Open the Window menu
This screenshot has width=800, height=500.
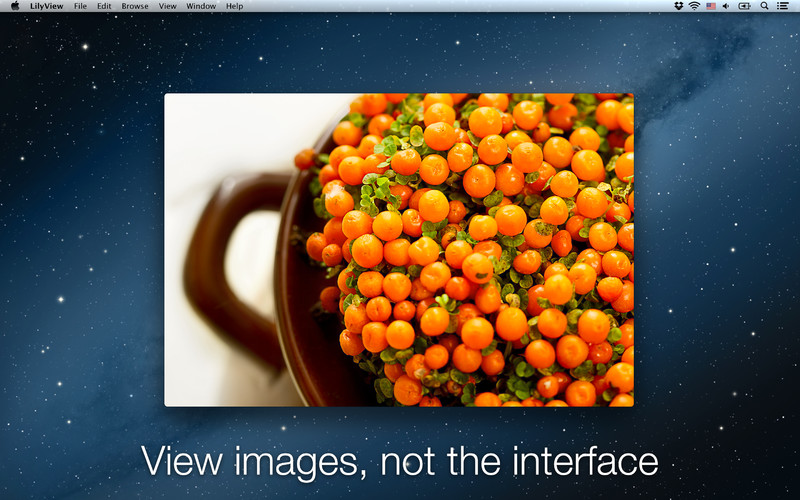[x=201, y=6]
